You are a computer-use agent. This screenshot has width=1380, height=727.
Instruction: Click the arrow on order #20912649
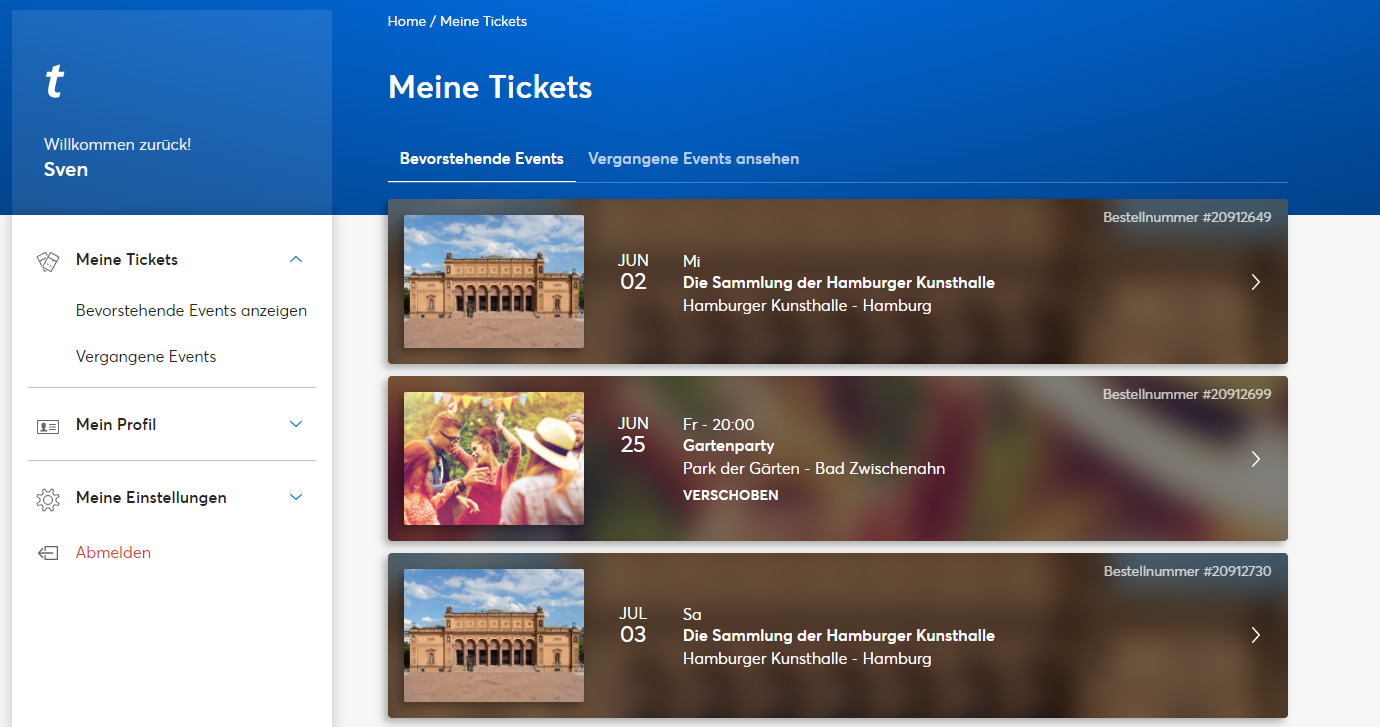pyautogui.click(x=1256, y=282)
